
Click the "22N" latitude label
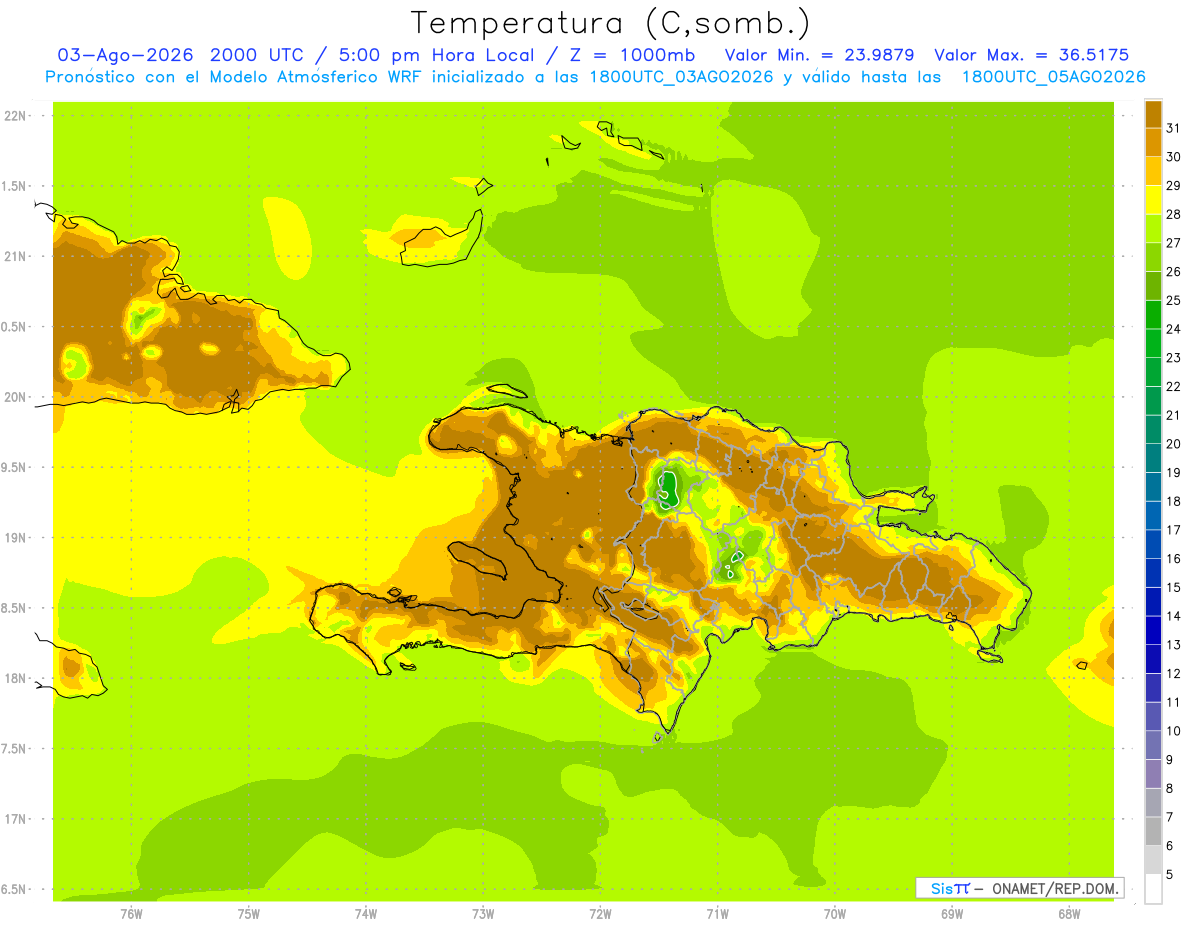(x=16, y=116)
